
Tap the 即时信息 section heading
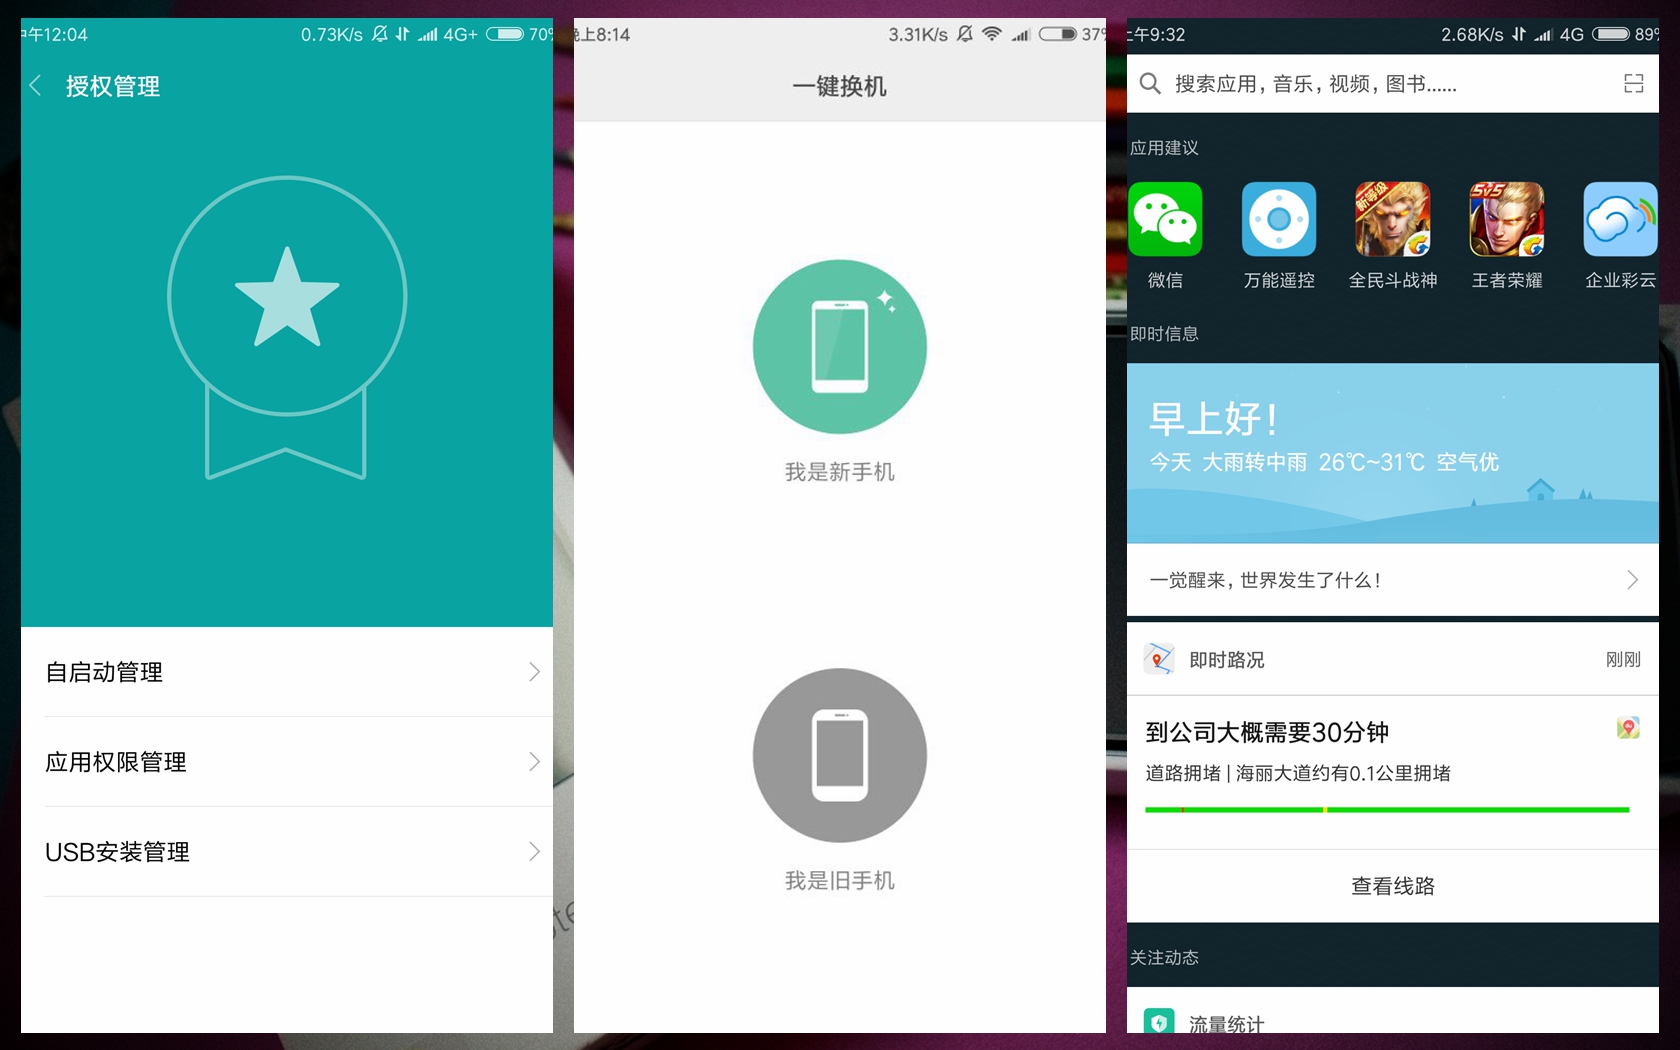click(x=1164, y=334)
